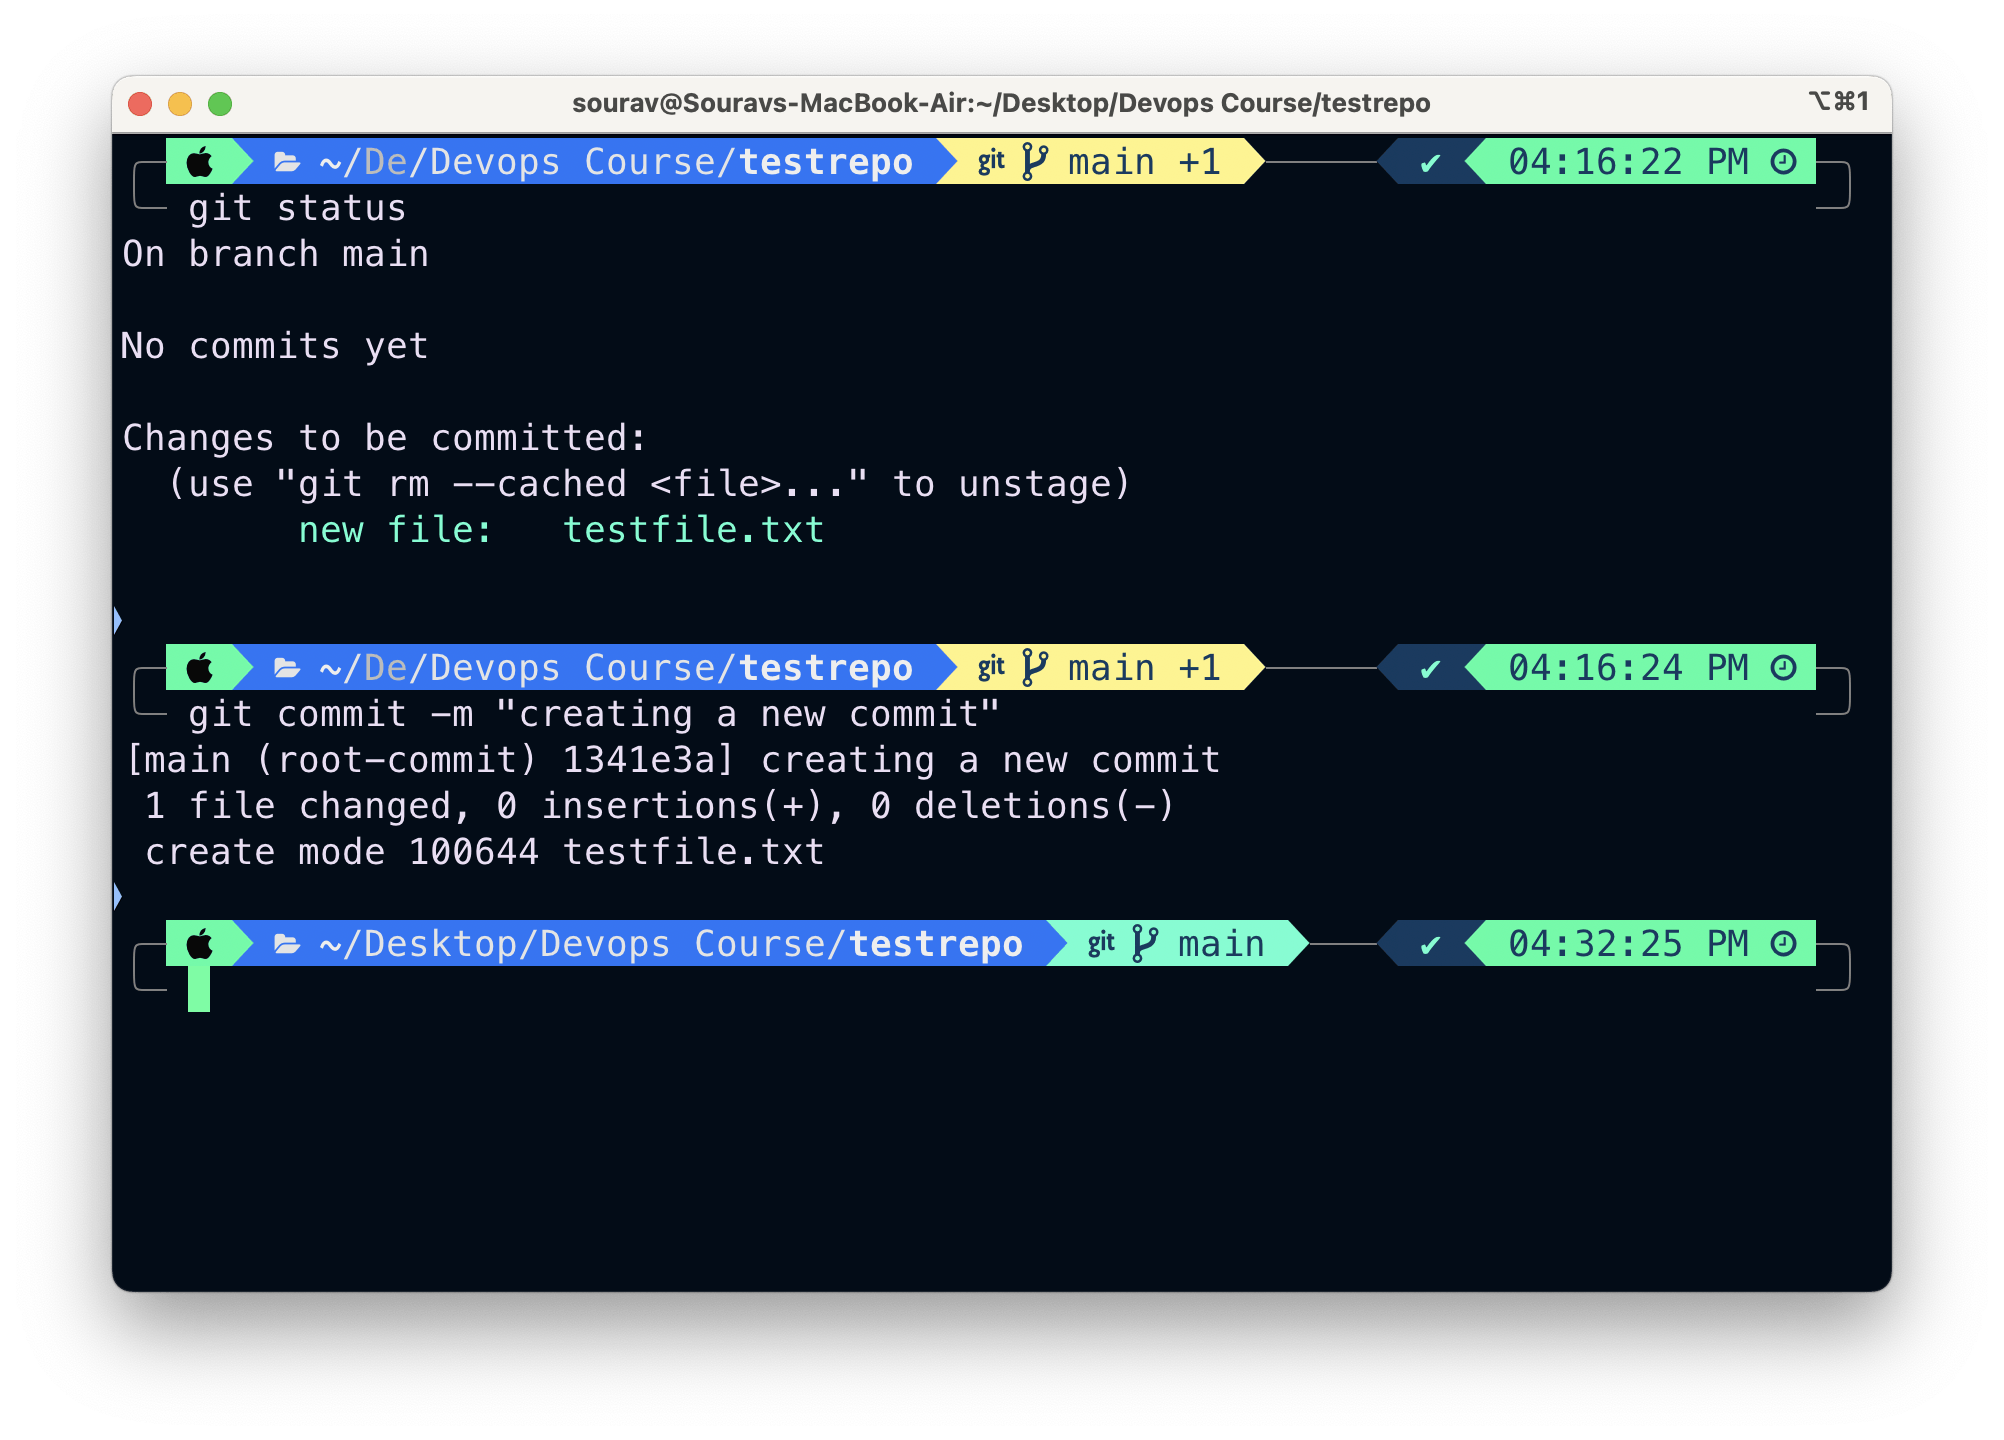
Task: Click the '~/De/Devops Course/testrepo' path in the 04:16:24 prompt
Action: (616, 668)
